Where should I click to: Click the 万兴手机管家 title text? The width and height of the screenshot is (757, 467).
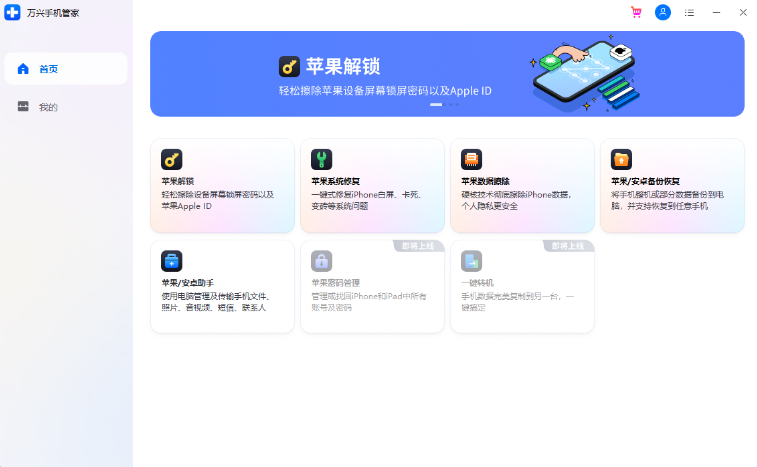point(53,13)
